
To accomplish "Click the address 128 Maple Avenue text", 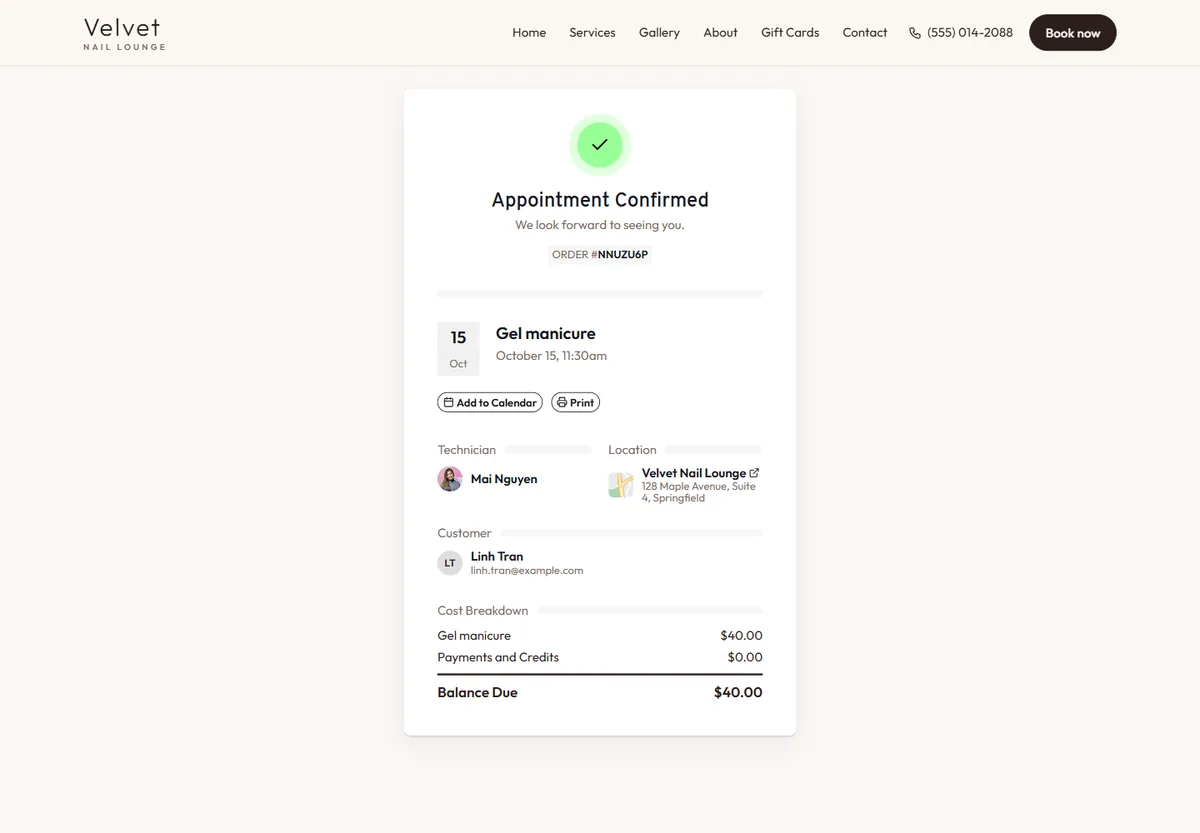I will click(x=699, y=492).
